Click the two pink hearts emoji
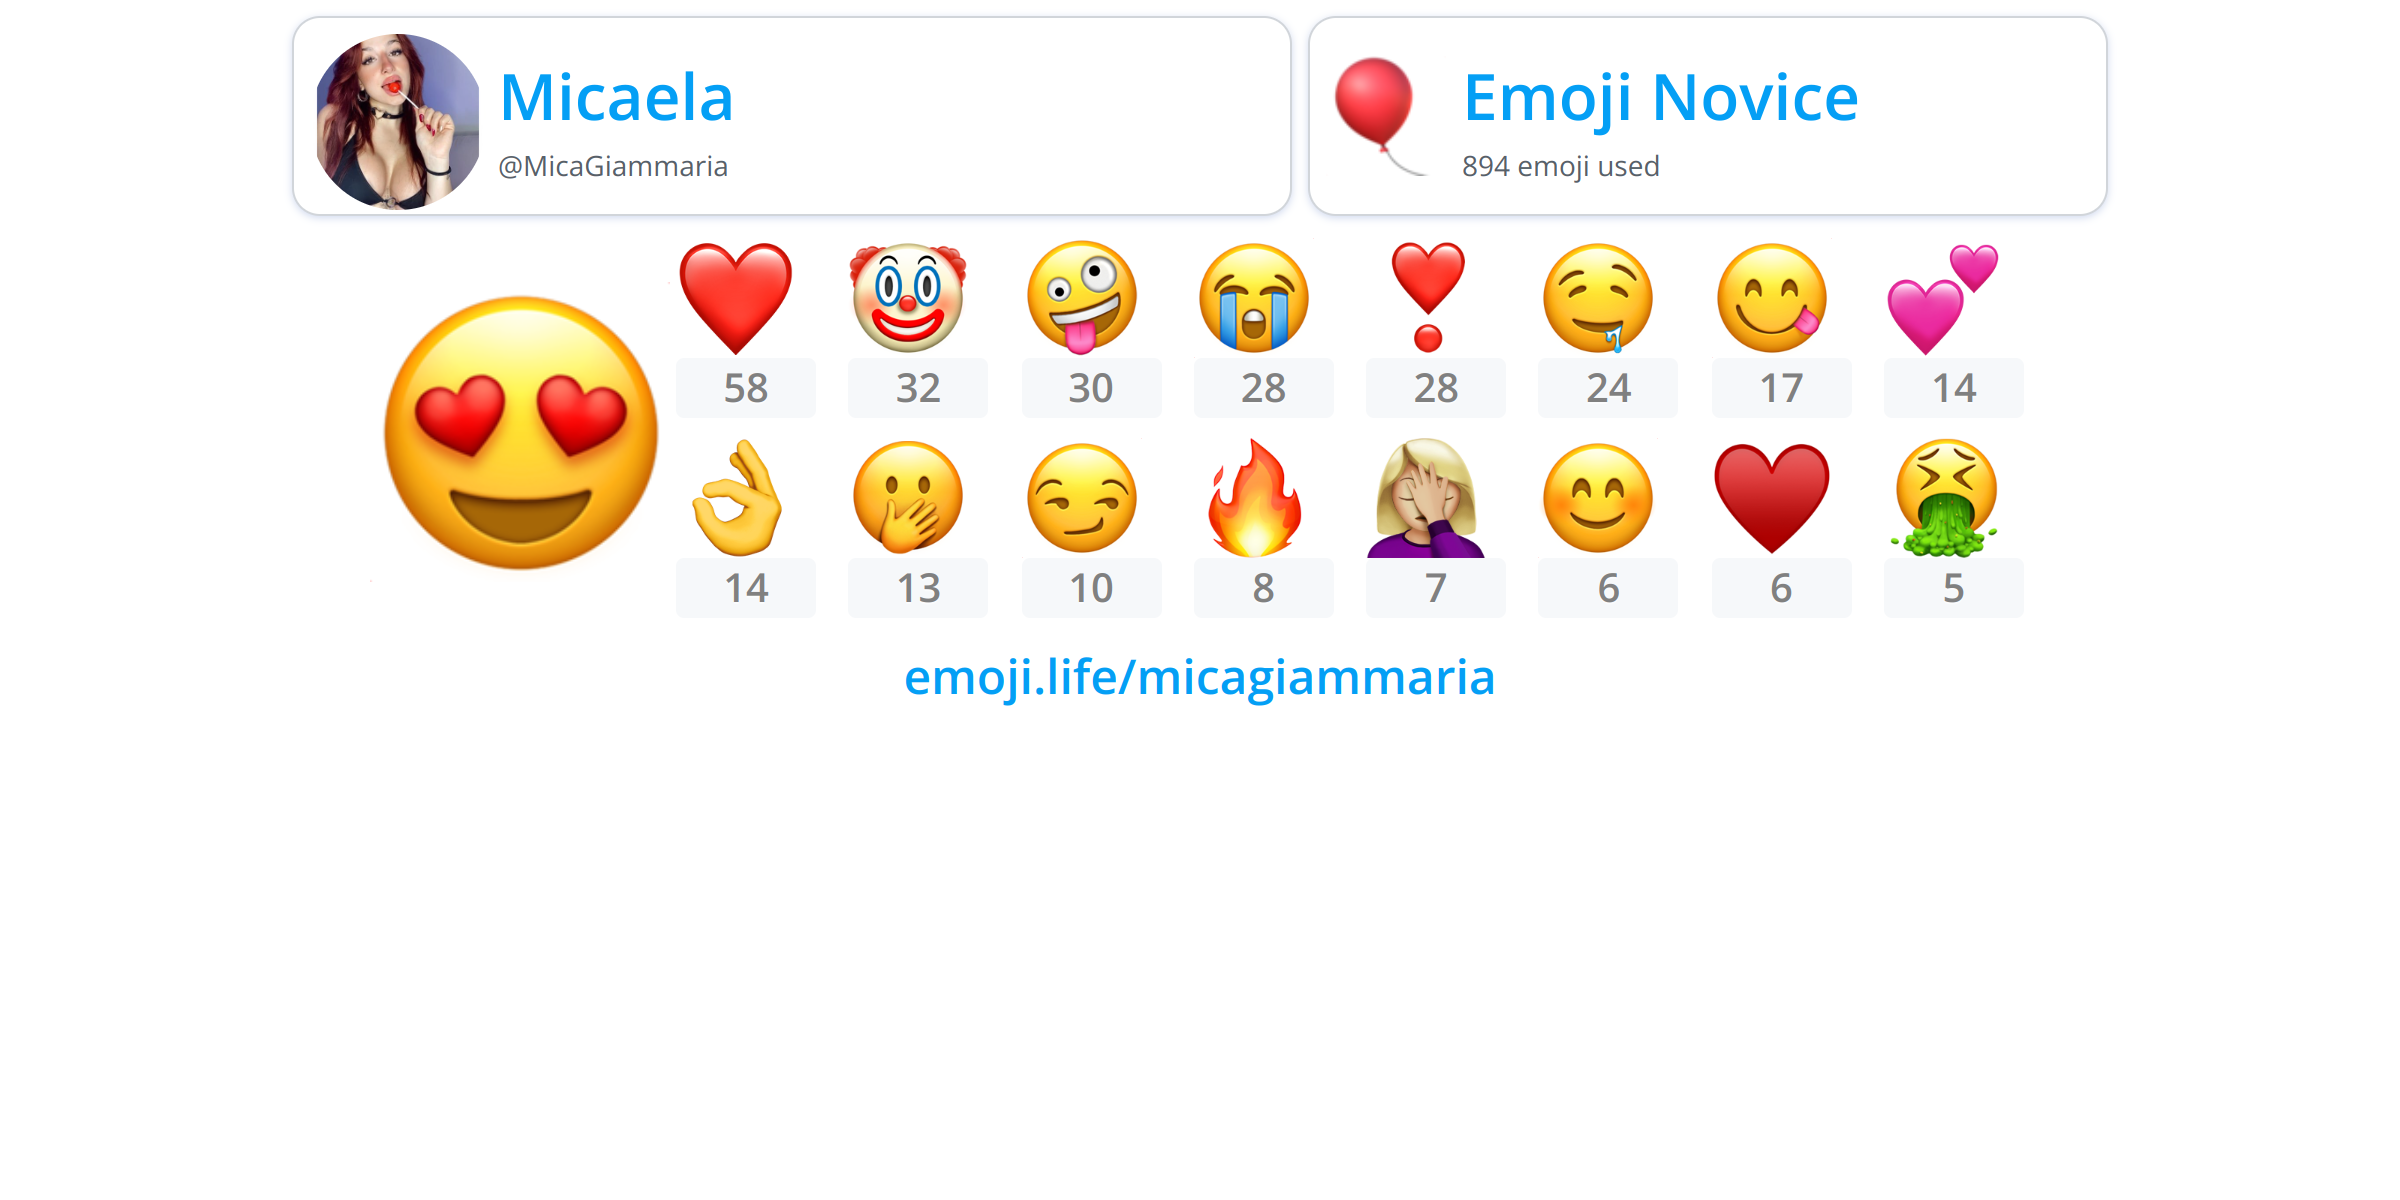The height and width of the screenshot is (1200, 2400). coord(1943,299)
